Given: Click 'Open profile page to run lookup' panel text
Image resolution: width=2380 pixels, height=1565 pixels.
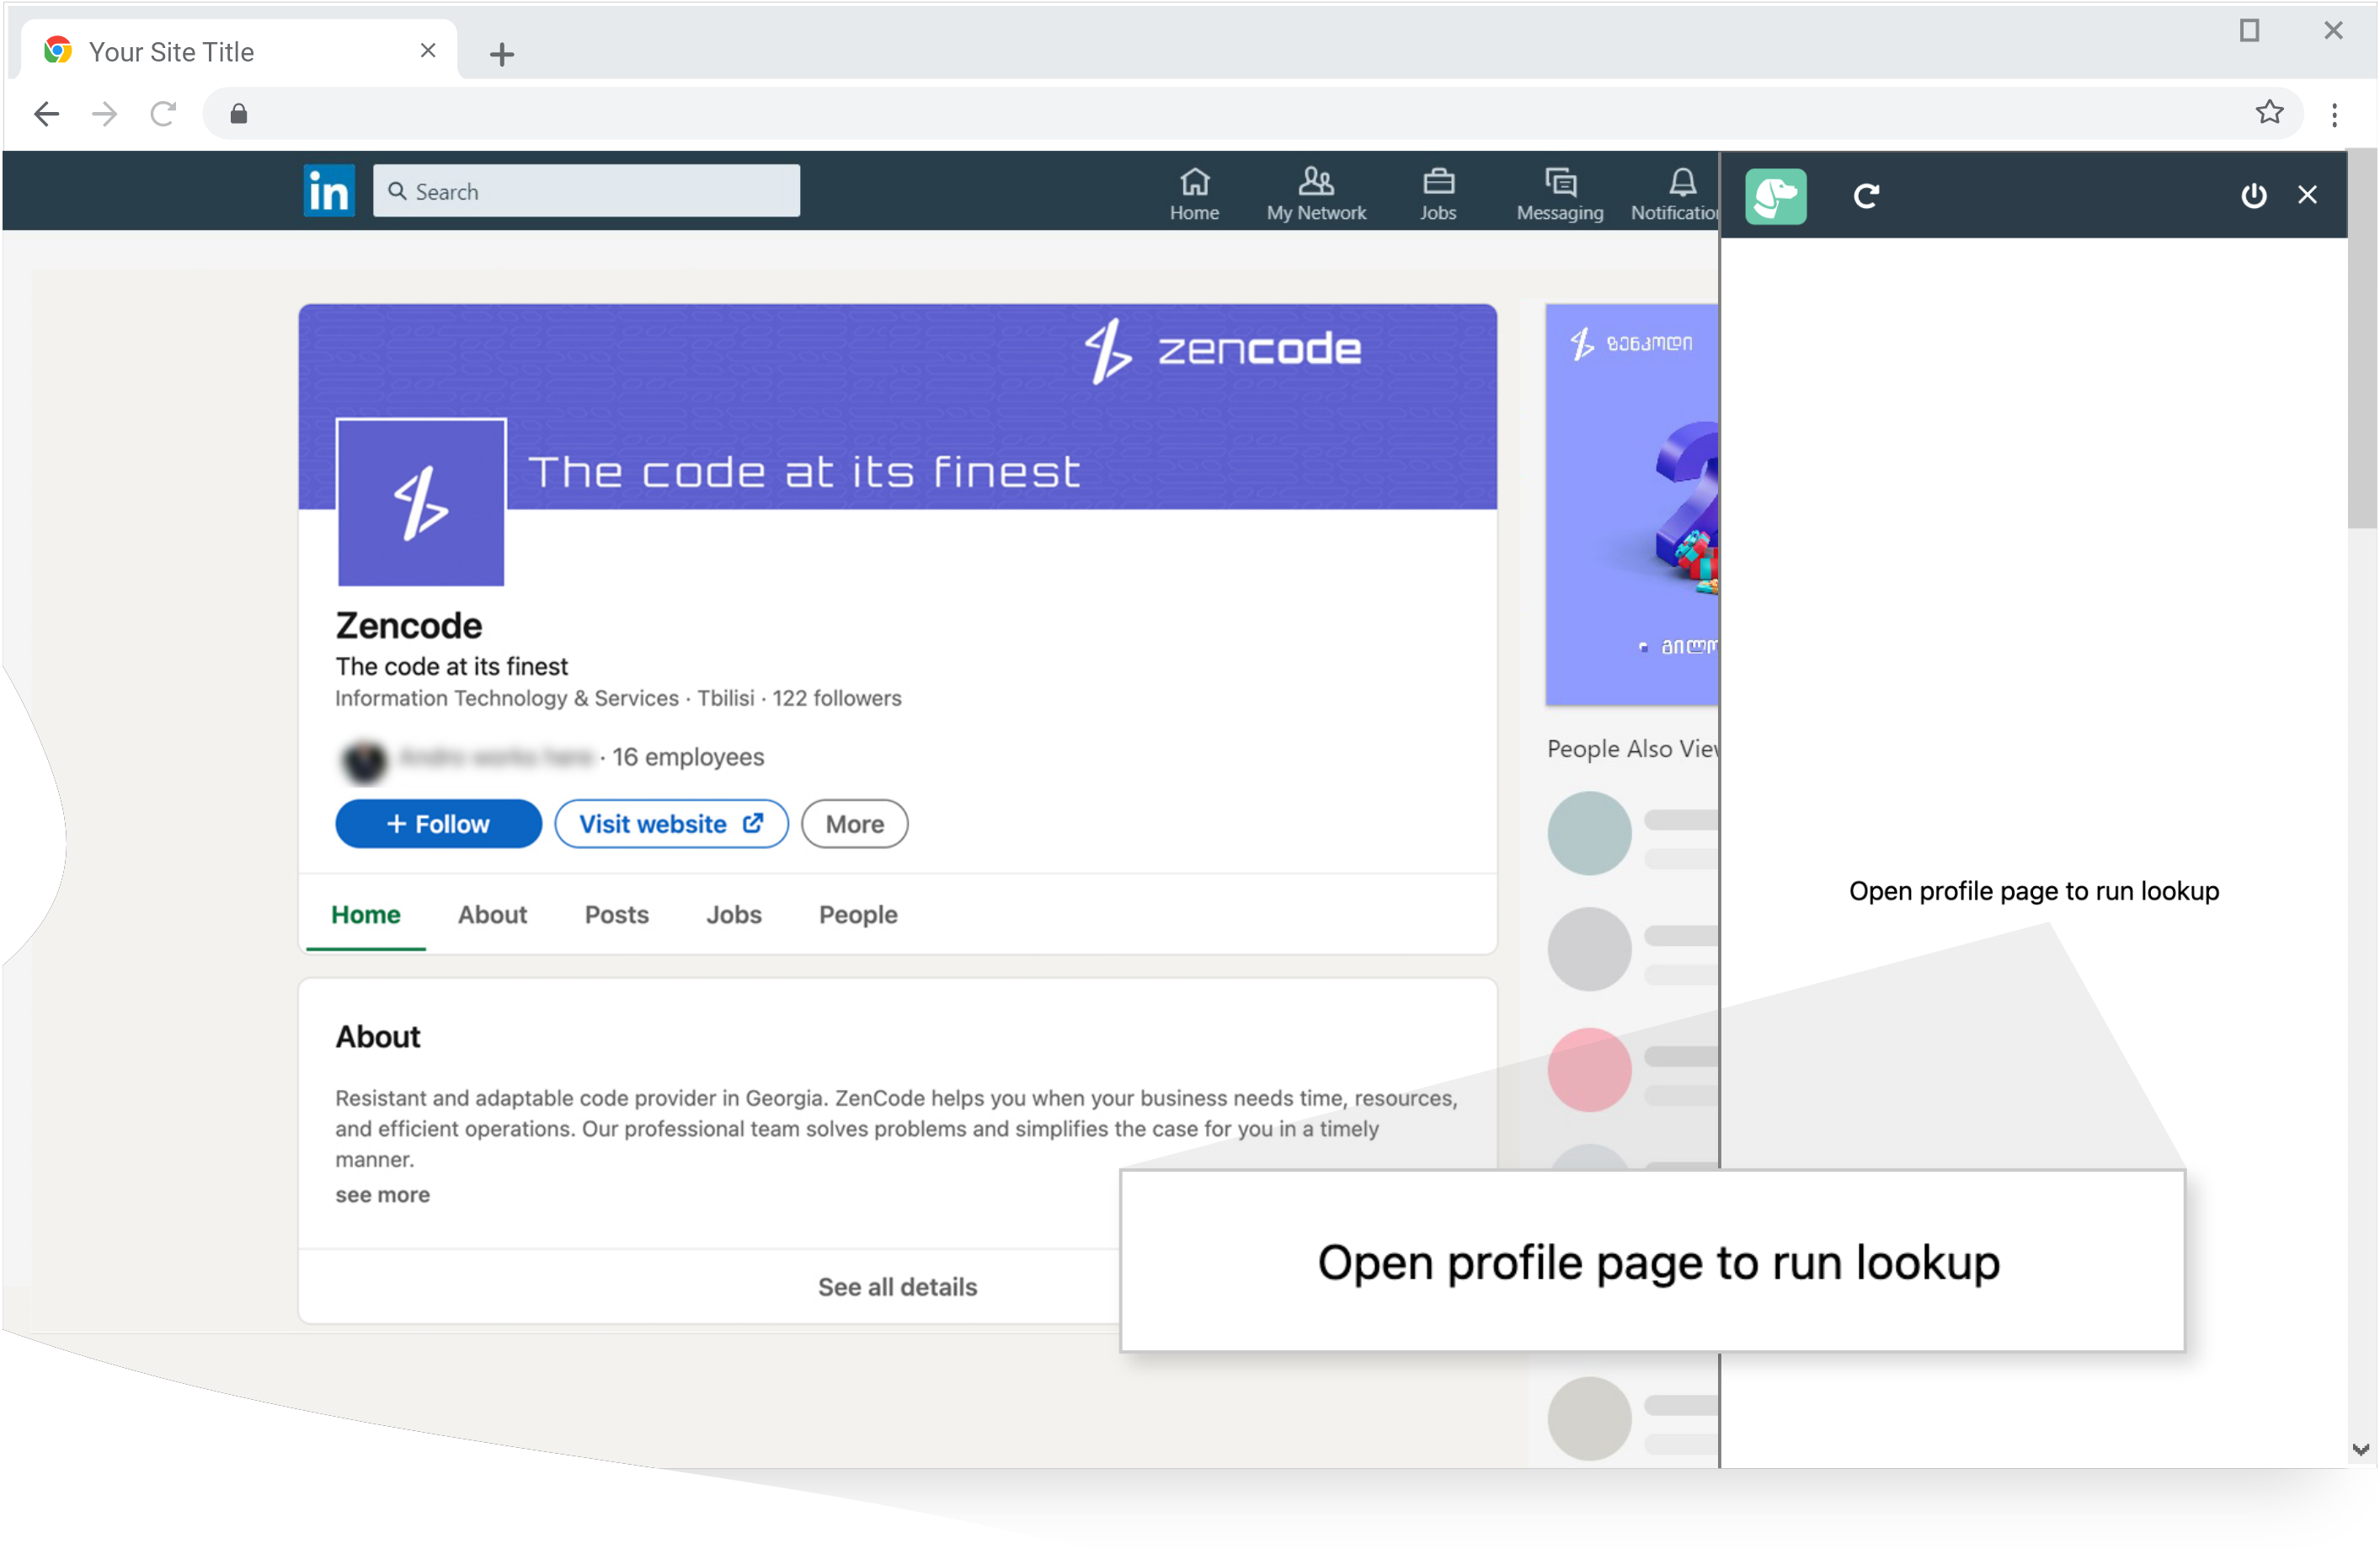Looking at the screenshot, I should (x=2033, y=891).
